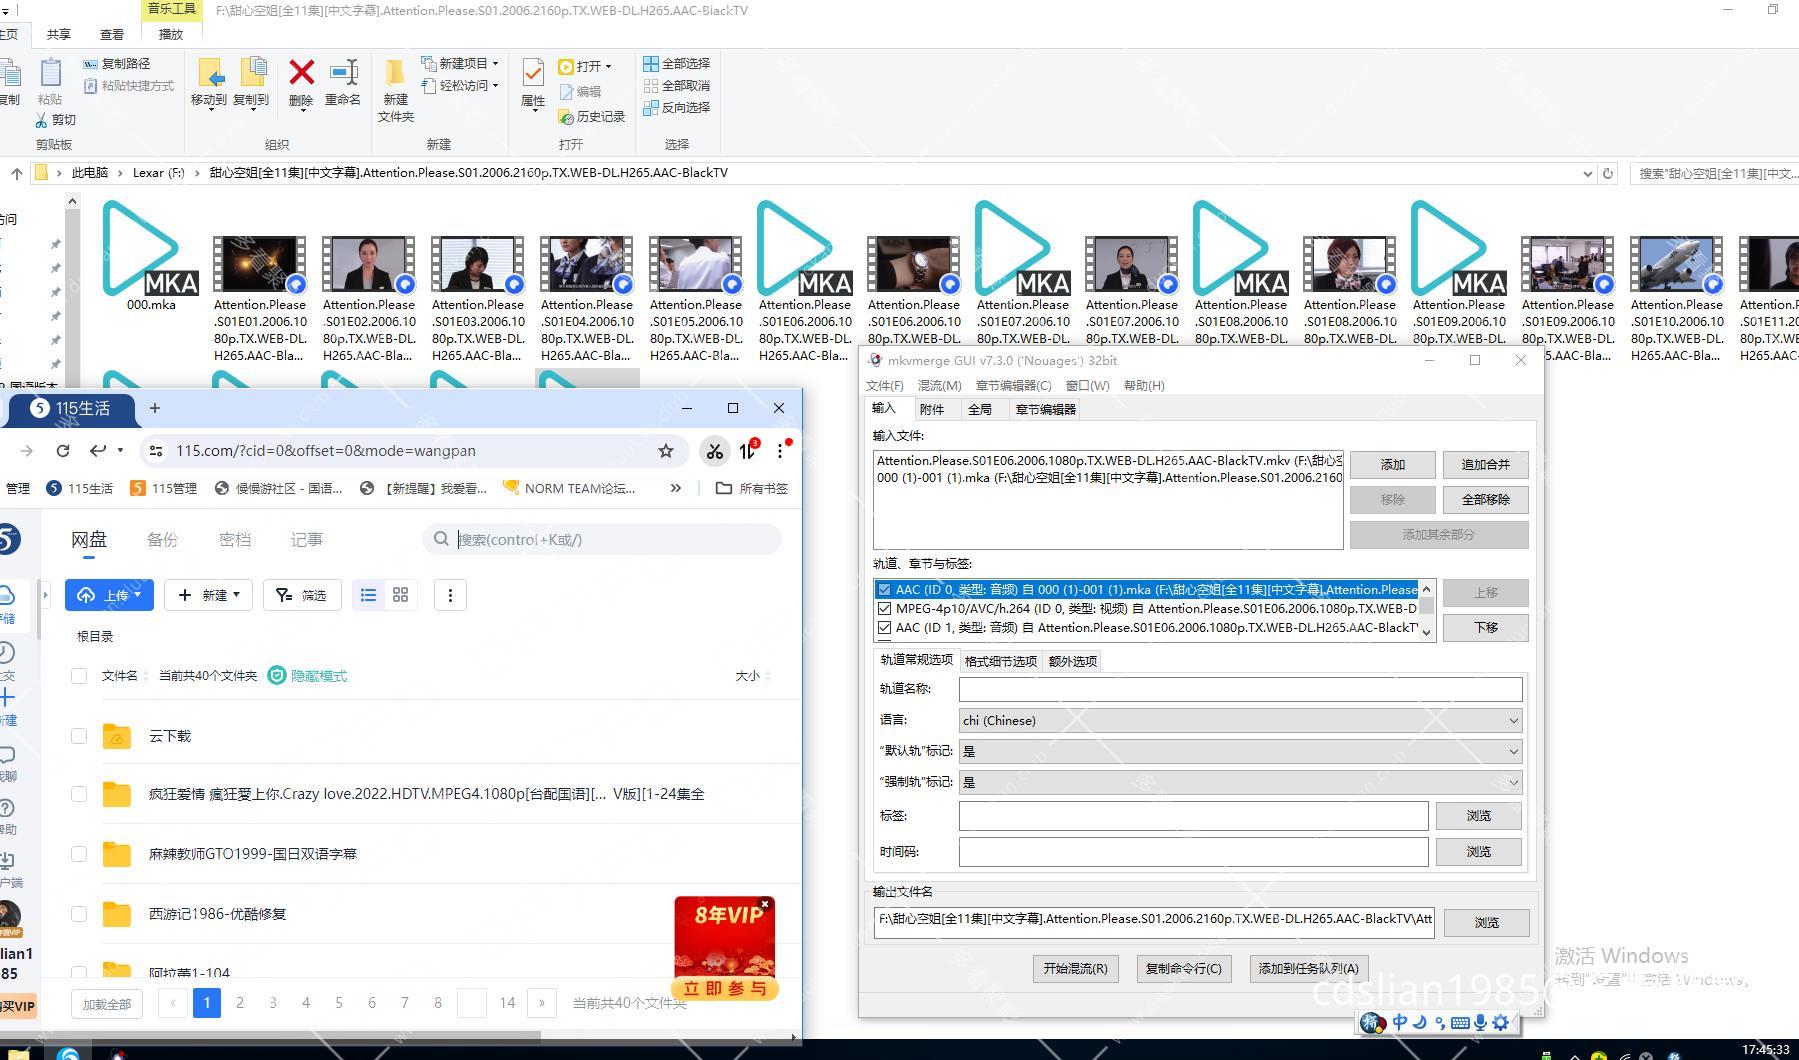This screenshot has width=1799, height=1060.
Task: Open the three-dot more options in 115 toolbar
Action: (x=450, y=595)
